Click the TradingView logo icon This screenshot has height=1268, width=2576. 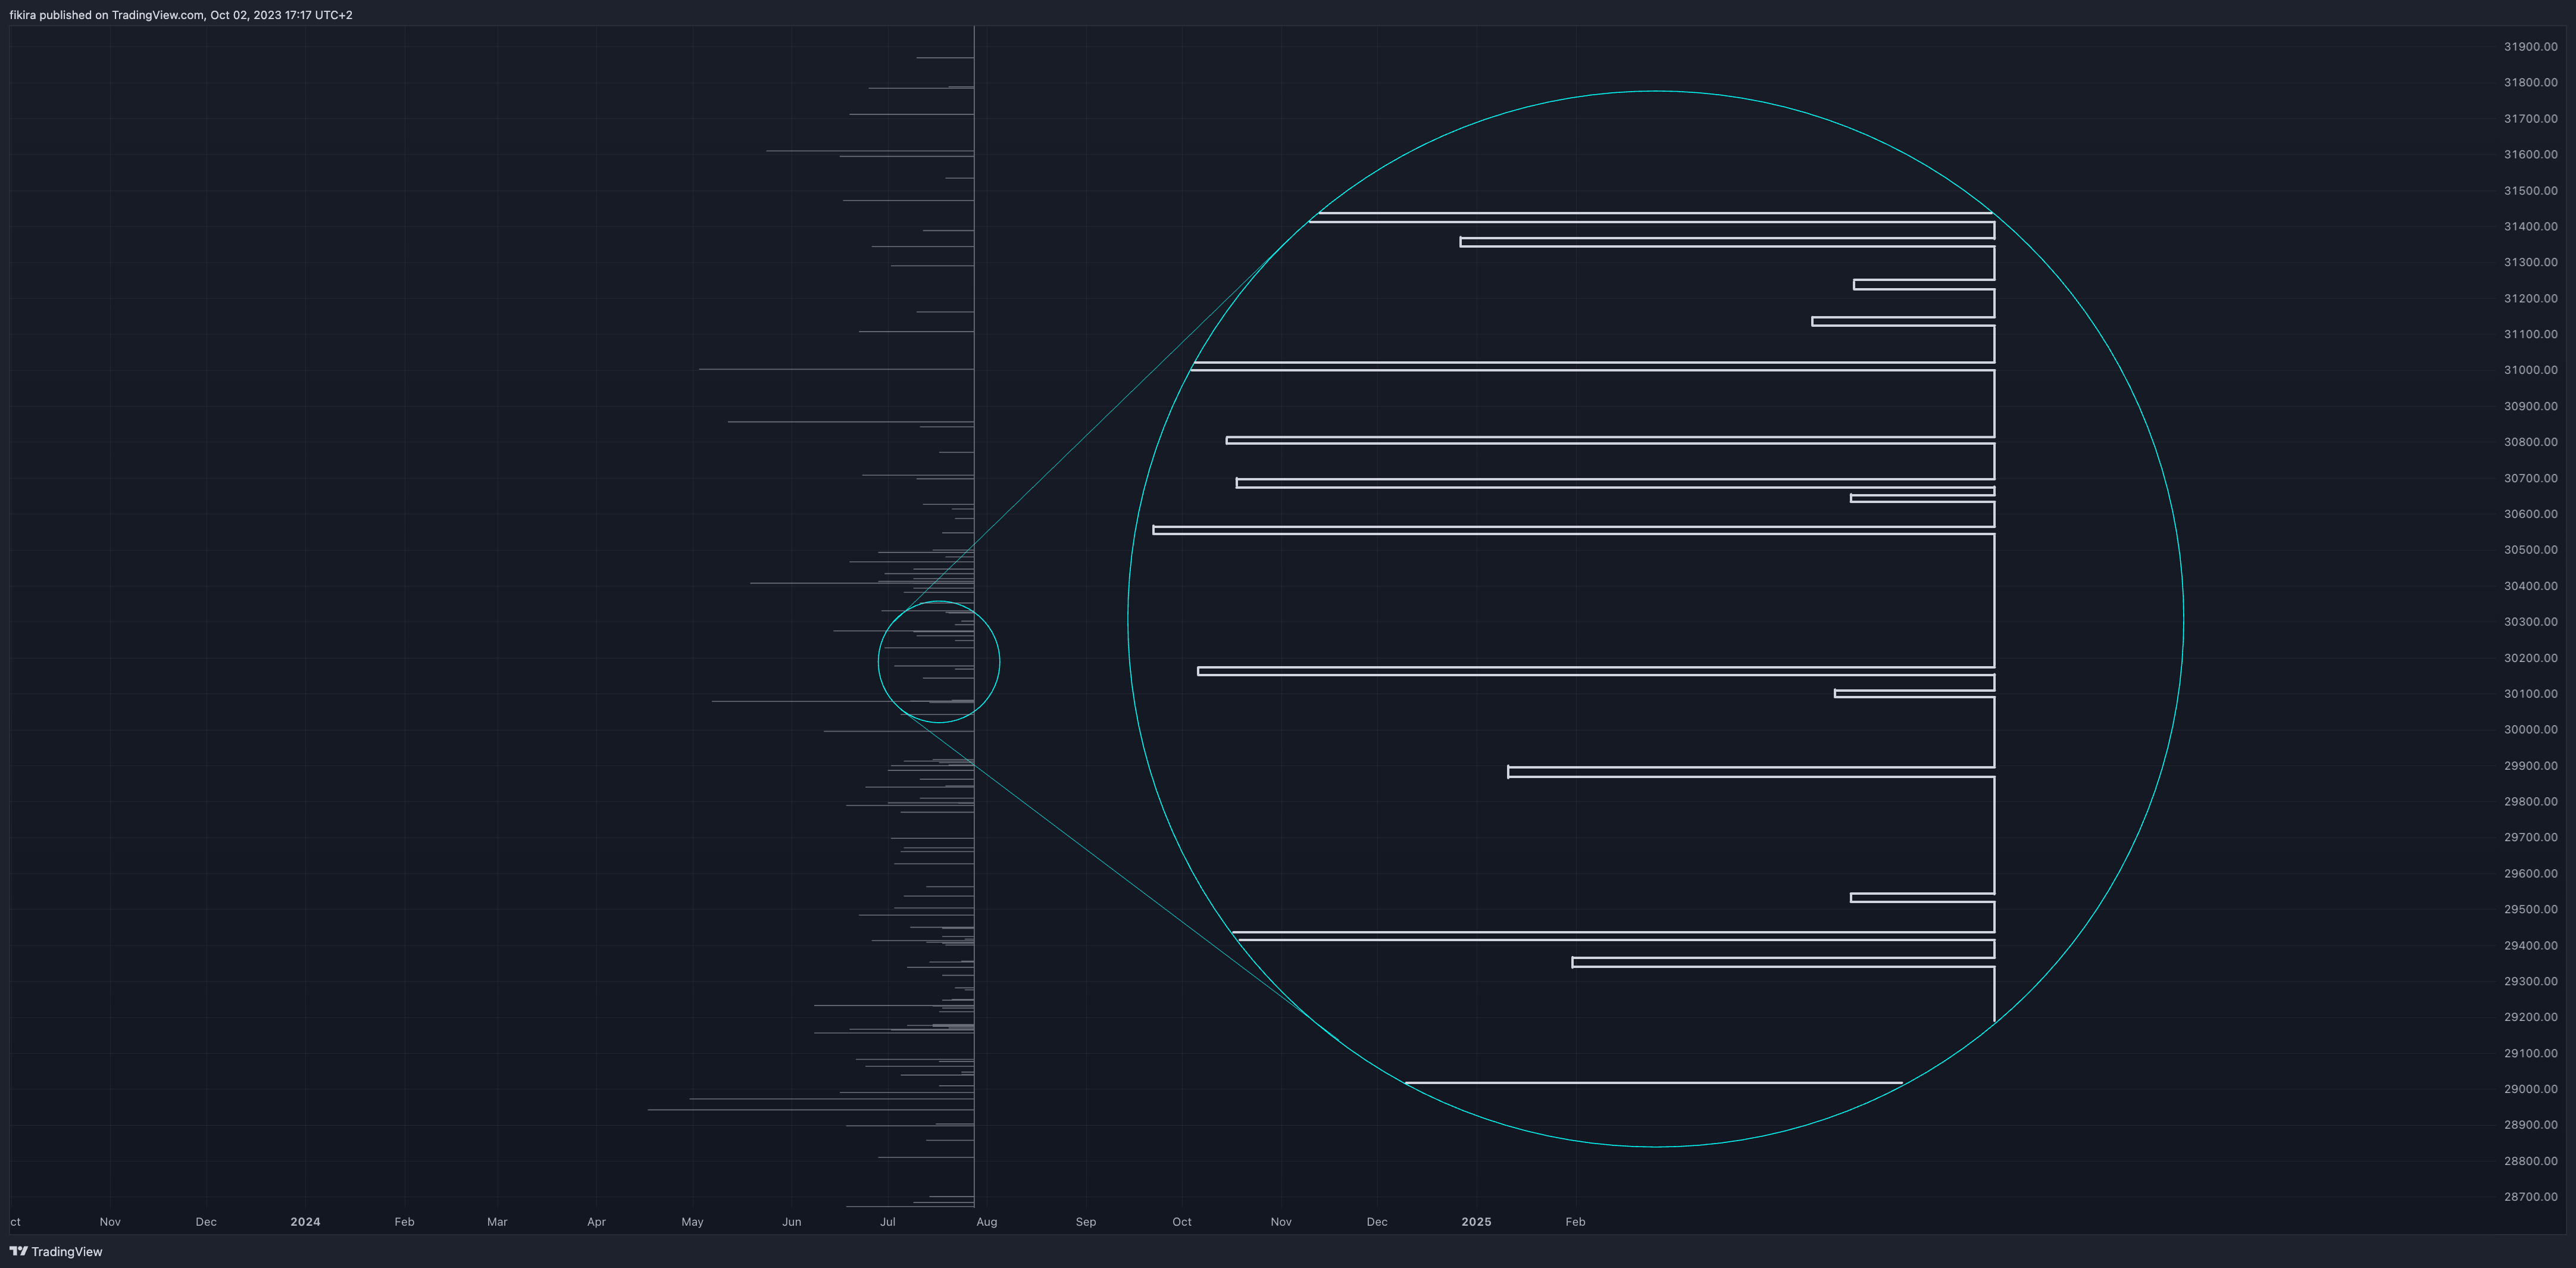pyautogui.click(x=18, y=1251)
